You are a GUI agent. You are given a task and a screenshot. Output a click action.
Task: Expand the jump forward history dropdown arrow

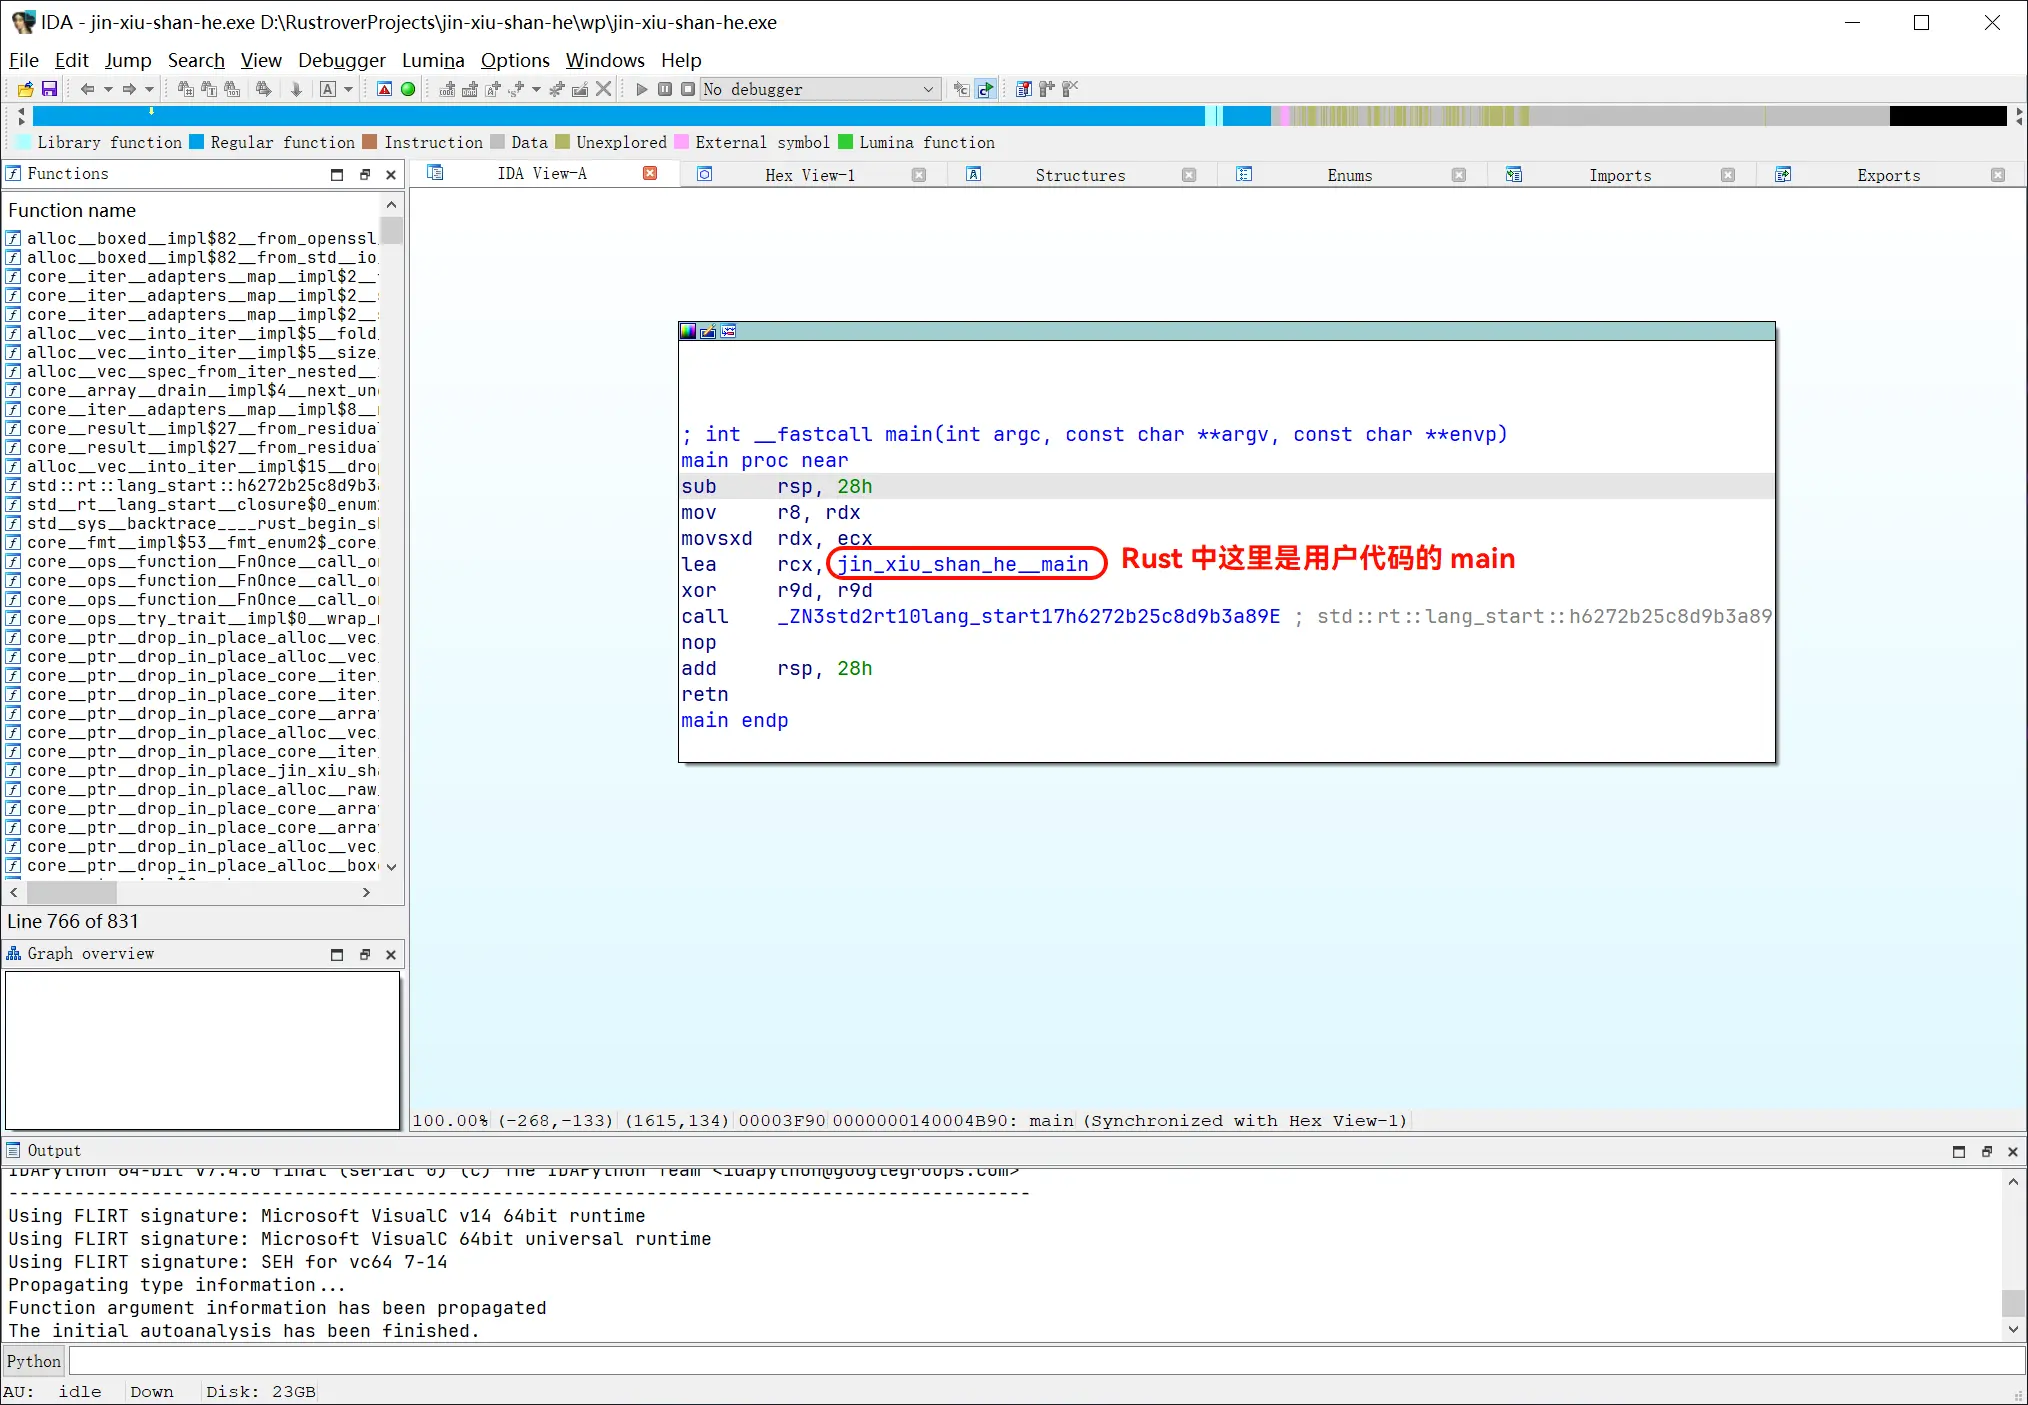pyautogui.click(x=149, y=89)
